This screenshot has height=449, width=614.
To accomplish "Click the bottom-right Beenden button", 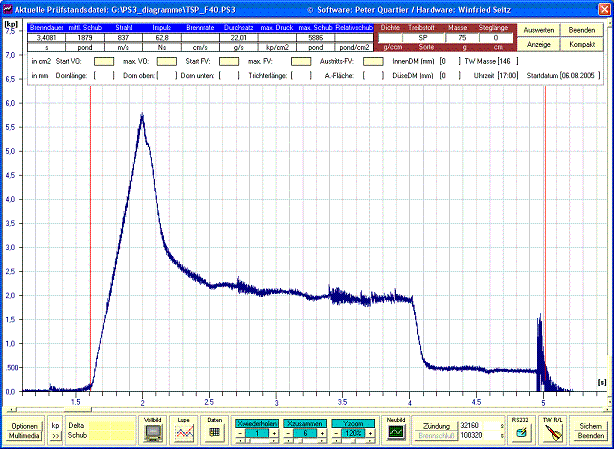I will click(590, 436).
